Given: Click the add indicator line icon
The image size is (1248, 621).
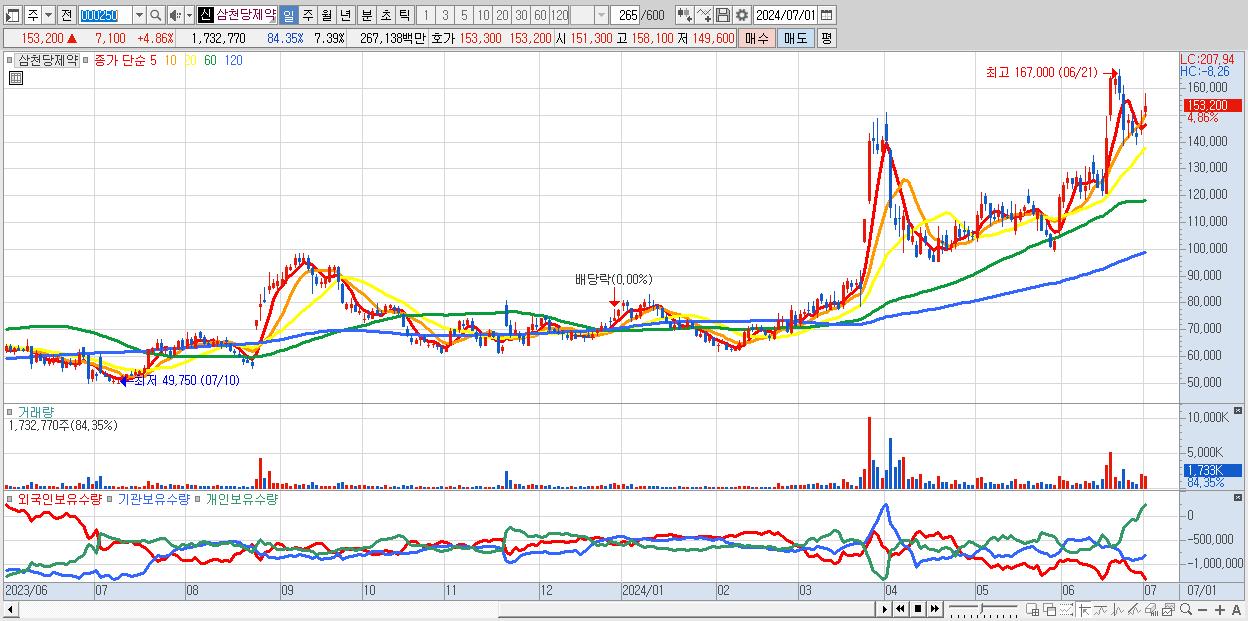Looking at the screenshot, I should 704,15.
